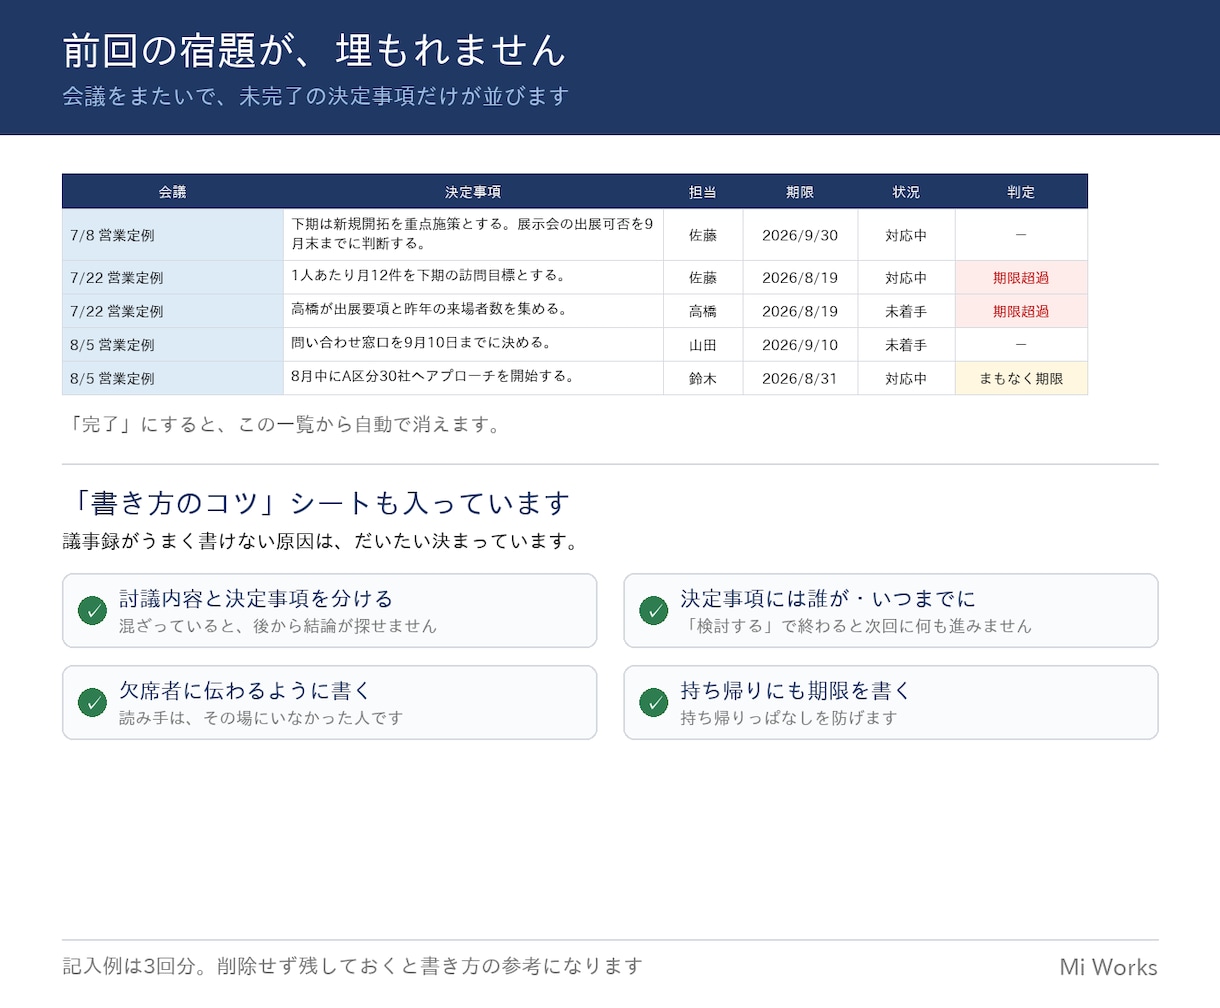Click the checkmark icon beside 欠席者に伝わるように書く
1220x1008 pixels.
[x=92, y=702]
